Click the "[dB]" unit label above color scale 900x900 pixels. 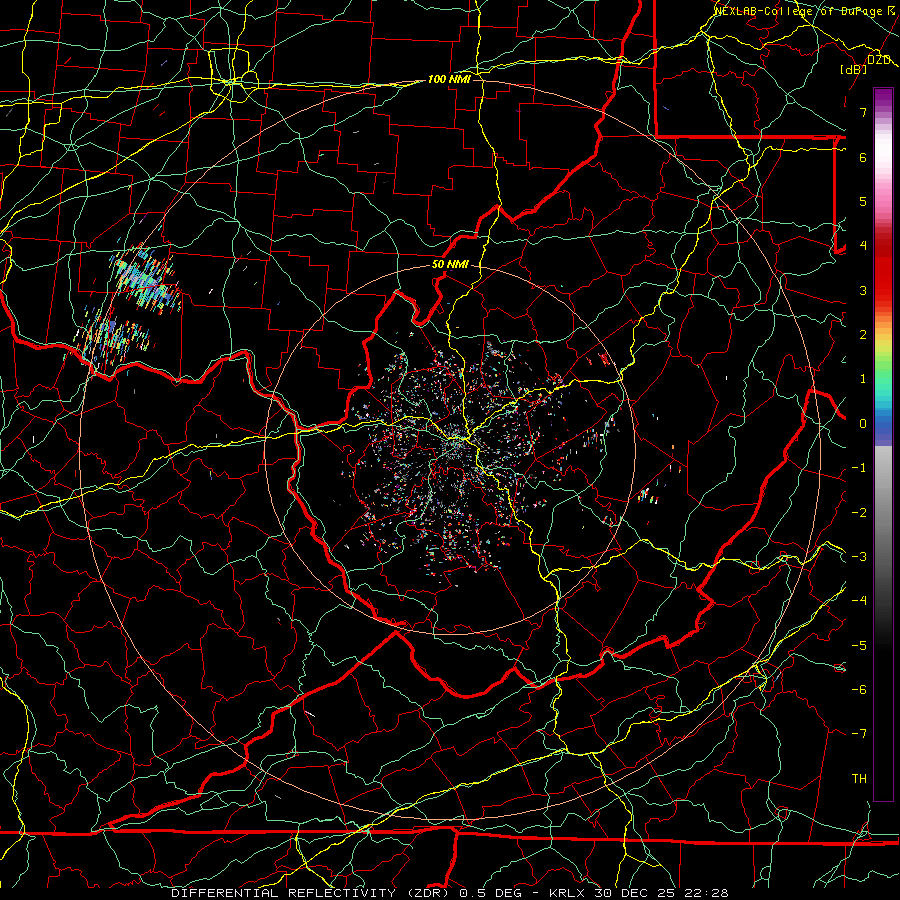coord(854,69)
